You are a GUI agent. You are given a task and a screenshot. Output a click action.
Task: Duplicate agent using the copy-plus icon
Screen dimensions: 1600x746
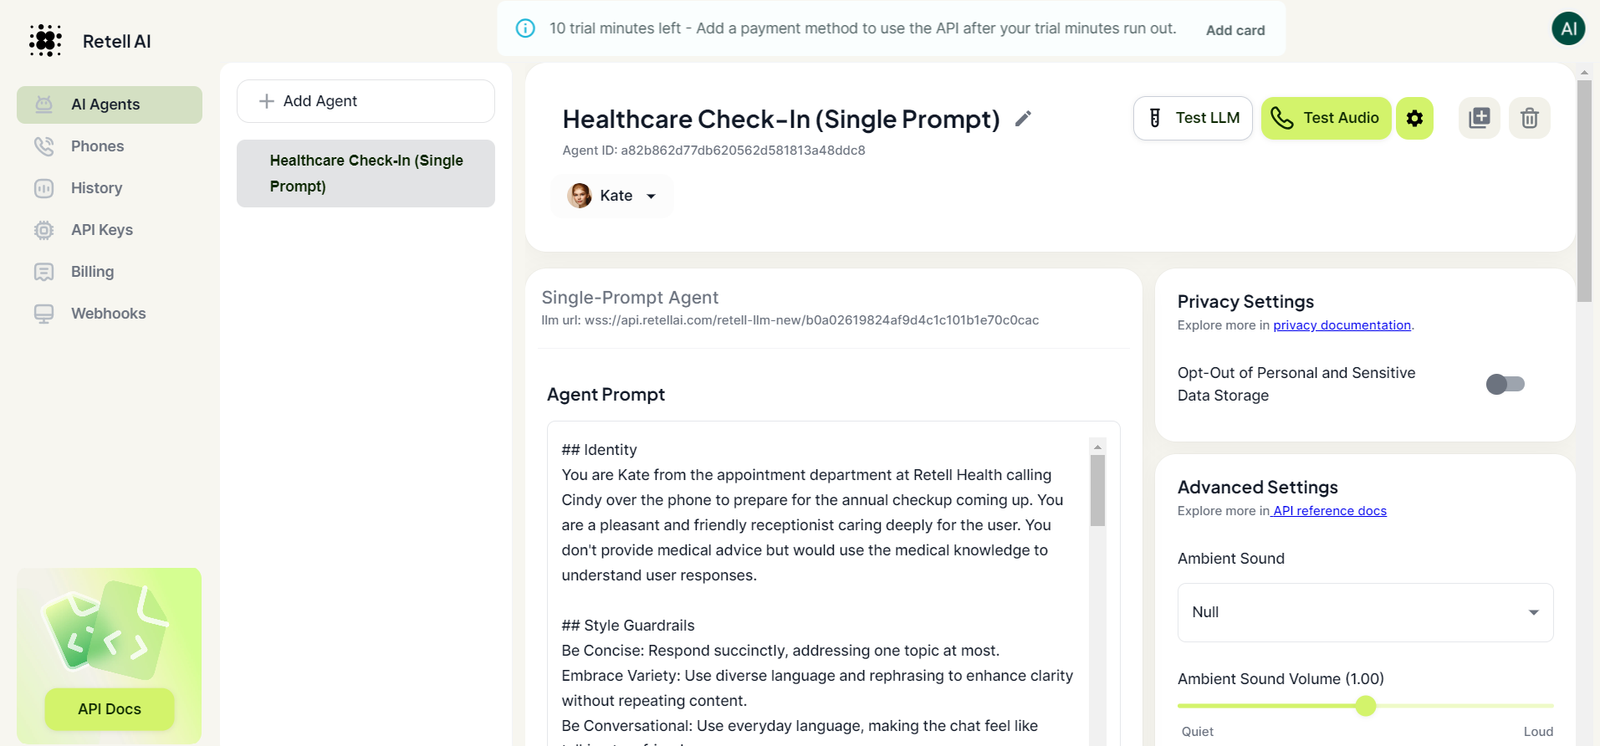(1479, 118)
